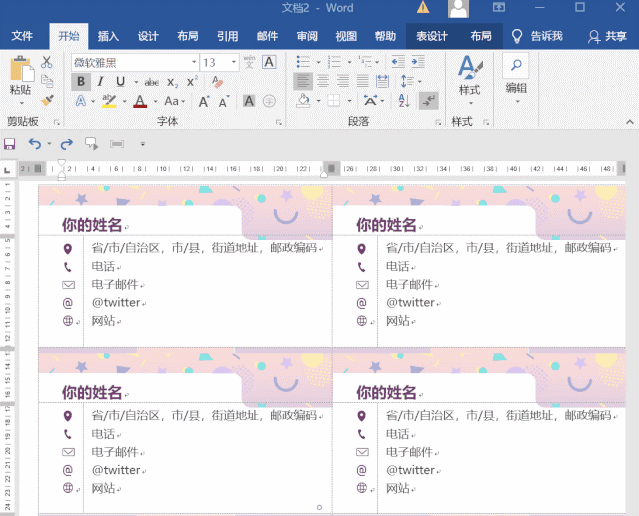This screenshot has height=516, width=639.
Task: Click 告诉我 Tell Me search
Action: (x=537, y=36)
